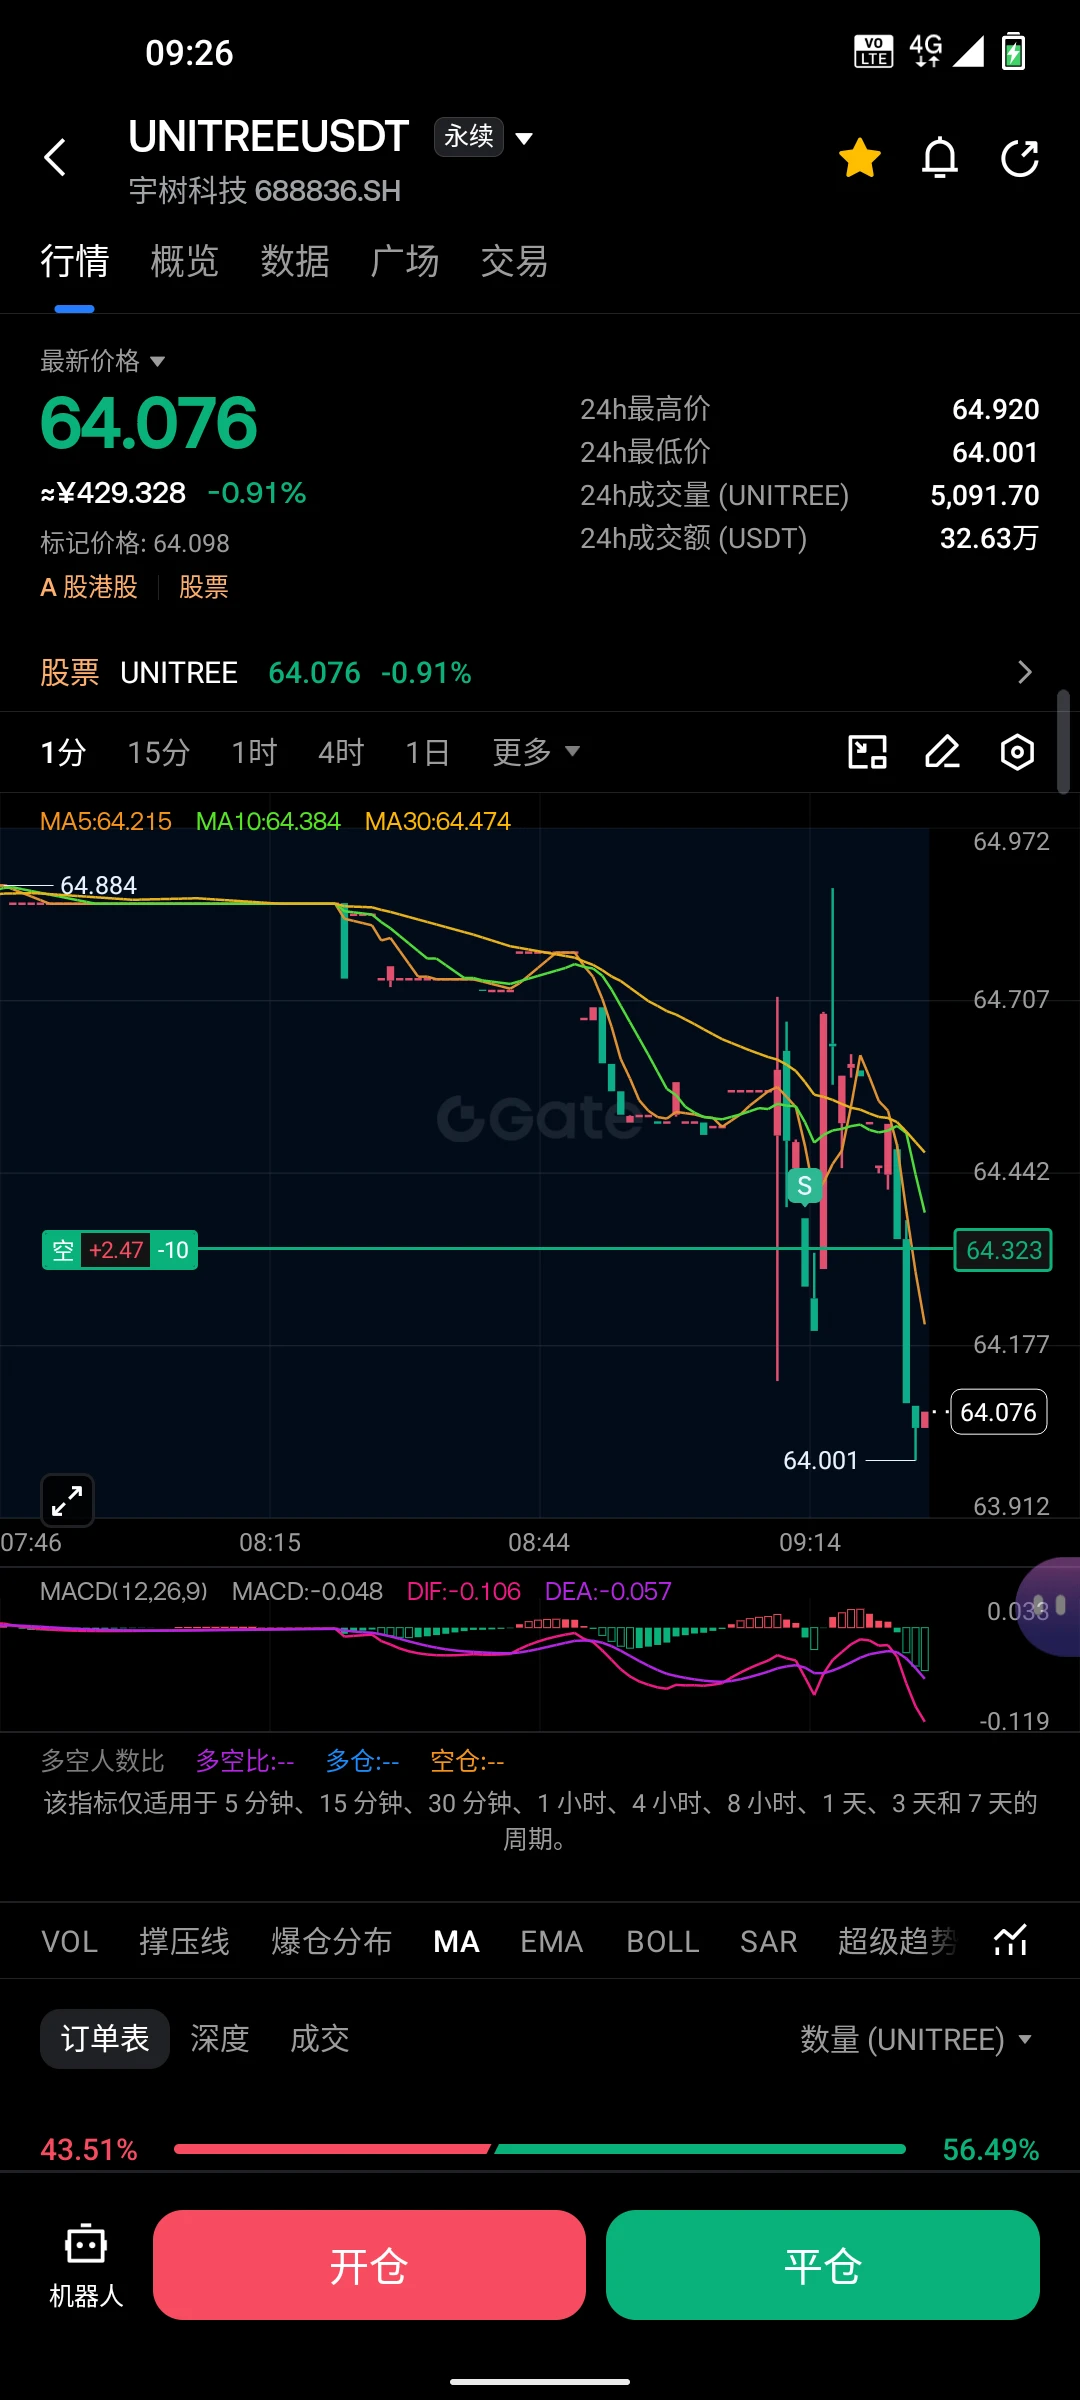Viewport: 1080px width, 2400px height.
Task: Switch to the 数据 tab
Action: click(x=295, y=261)
